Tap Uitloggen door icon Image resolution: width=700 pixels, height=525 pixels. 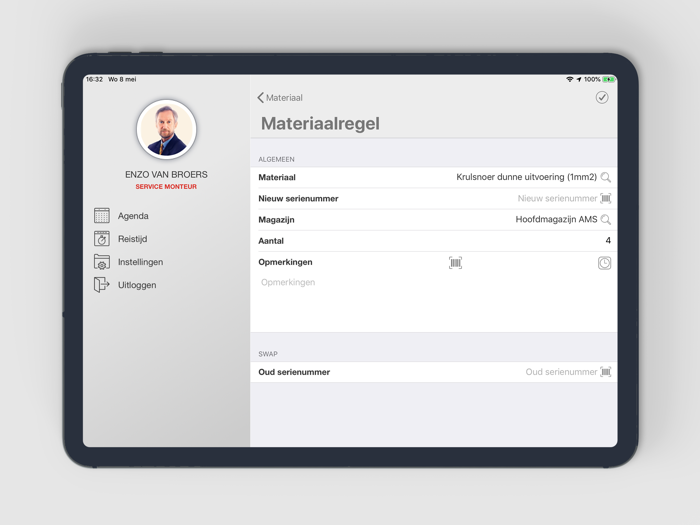pyautogui.click(x=102, y=284)
